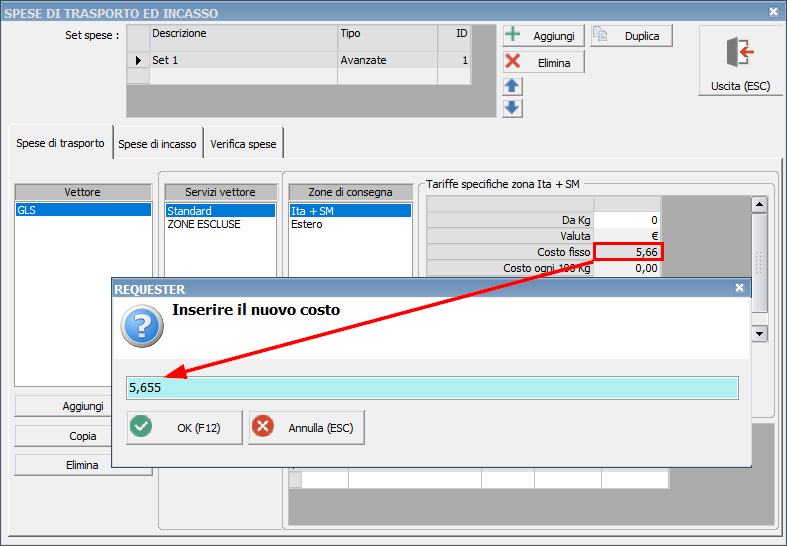
Task: Click the Da Kg value 0
Action: pos(627,220)
